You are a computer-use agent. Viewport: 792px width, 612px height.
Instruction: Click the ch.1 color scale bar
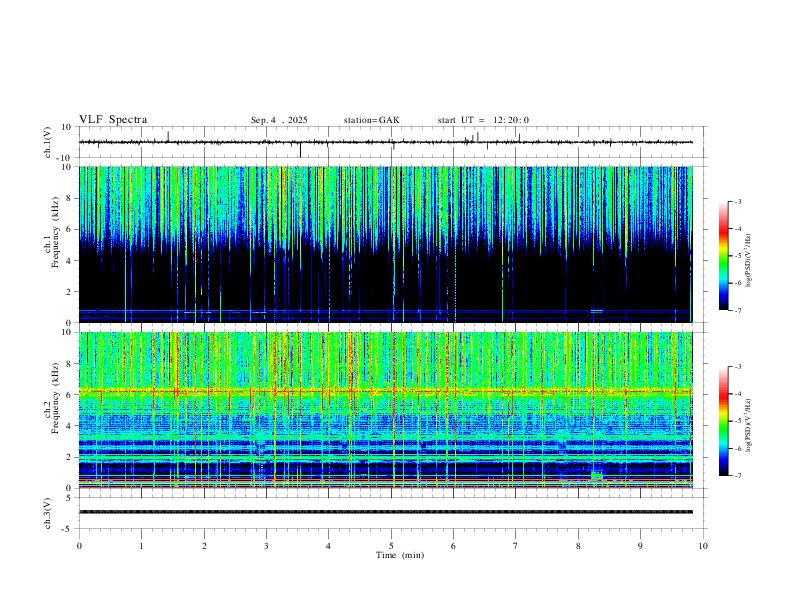723,256
